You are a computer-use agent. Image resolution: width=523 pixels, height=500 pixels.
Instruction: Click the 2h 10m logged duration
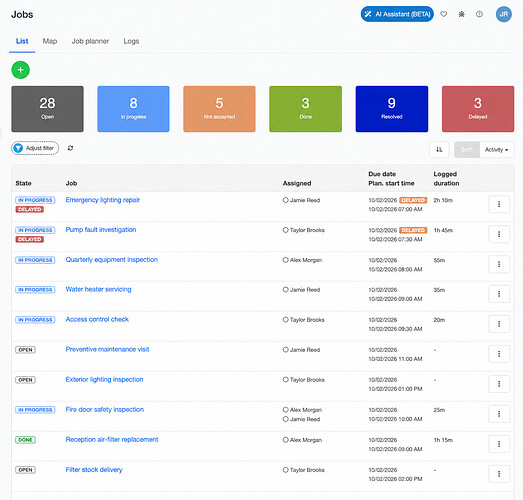coord(443,200)
